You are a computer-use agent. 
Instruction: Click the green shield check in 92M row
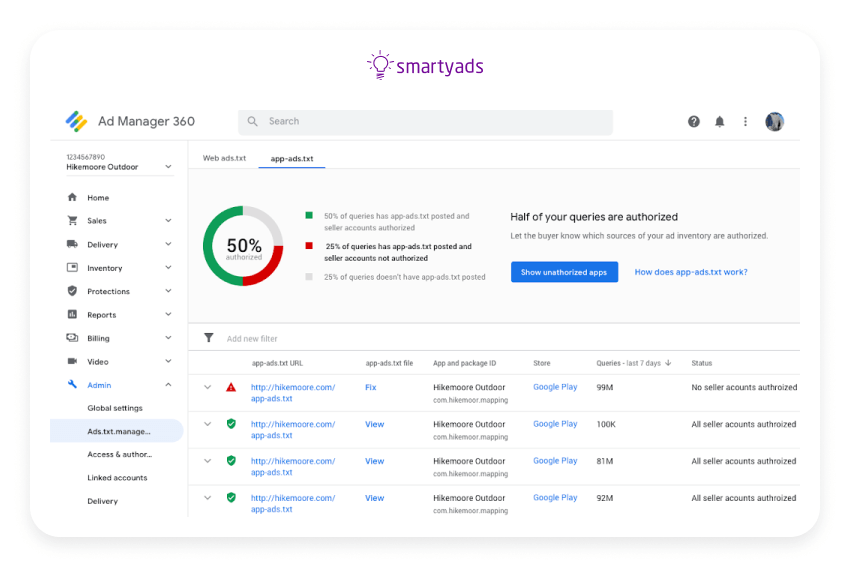coord(231,498)
